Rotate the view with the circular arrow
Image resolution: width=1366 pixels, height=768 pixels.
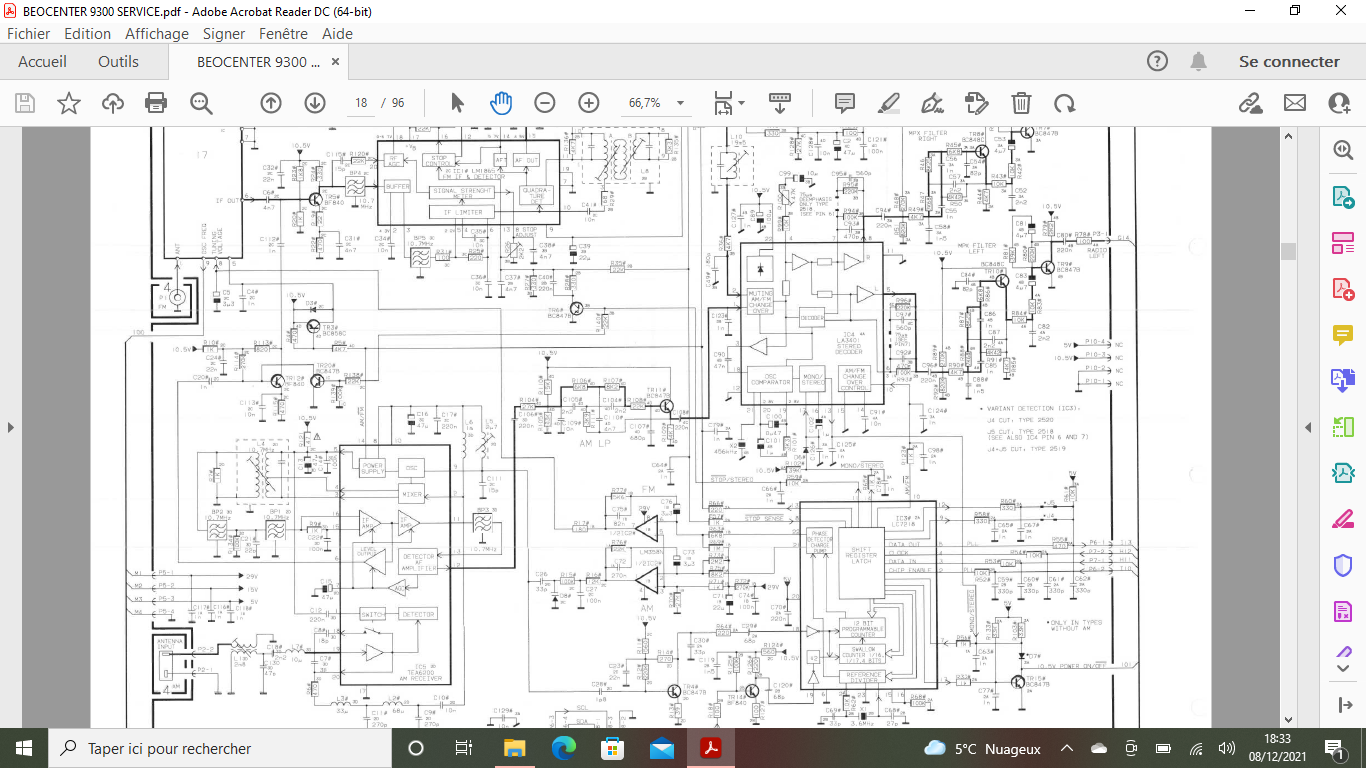coord(1065,103)
